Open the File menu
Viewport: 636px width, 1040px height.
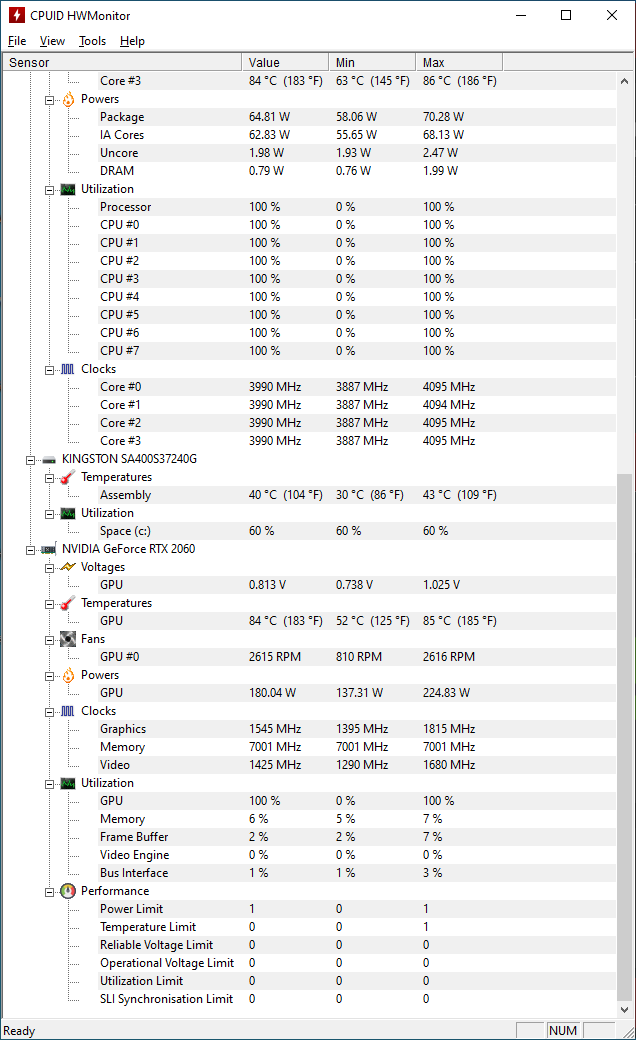(17, 41)
